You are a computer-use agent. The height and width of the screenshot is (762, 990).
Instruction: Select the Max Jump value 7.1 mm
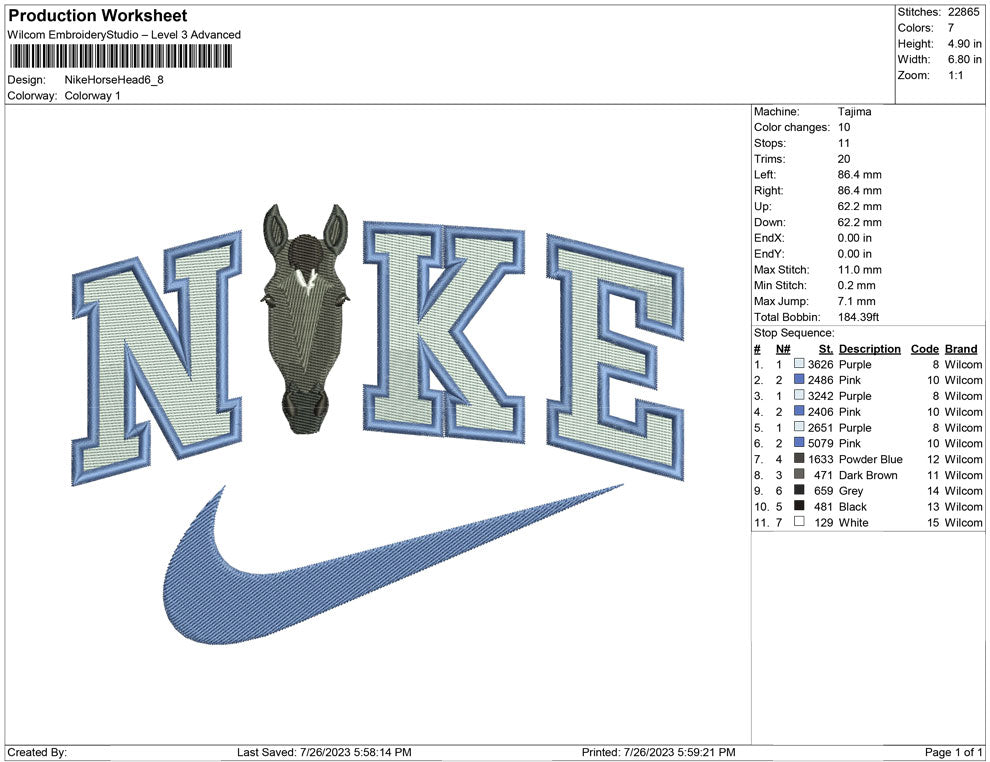point(857,301)
